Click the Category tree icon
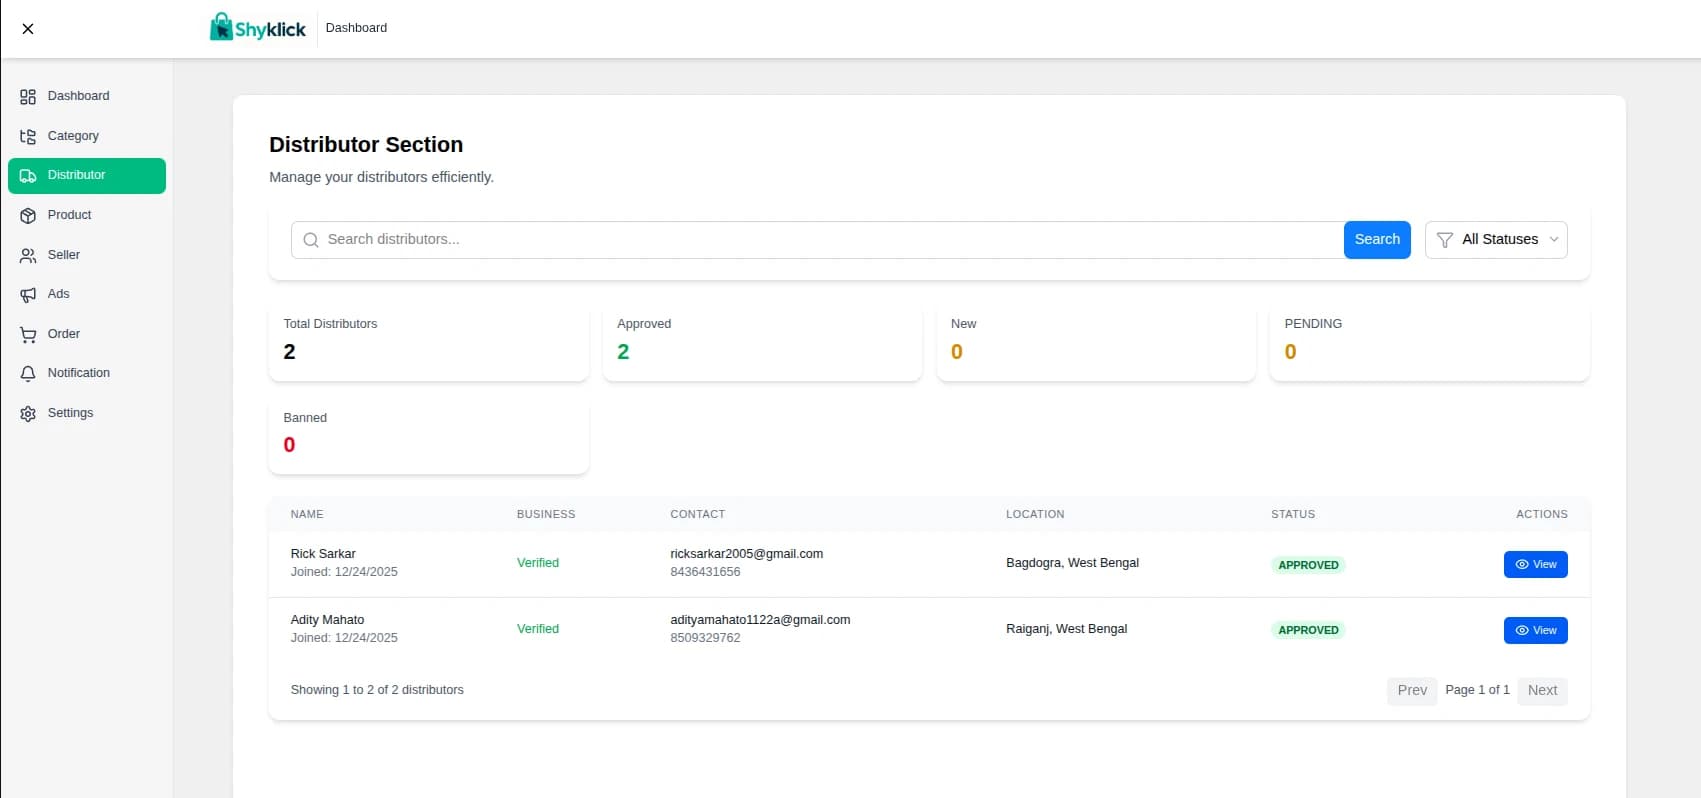This screenshot has width=1701, height=798. pos(28,137)
